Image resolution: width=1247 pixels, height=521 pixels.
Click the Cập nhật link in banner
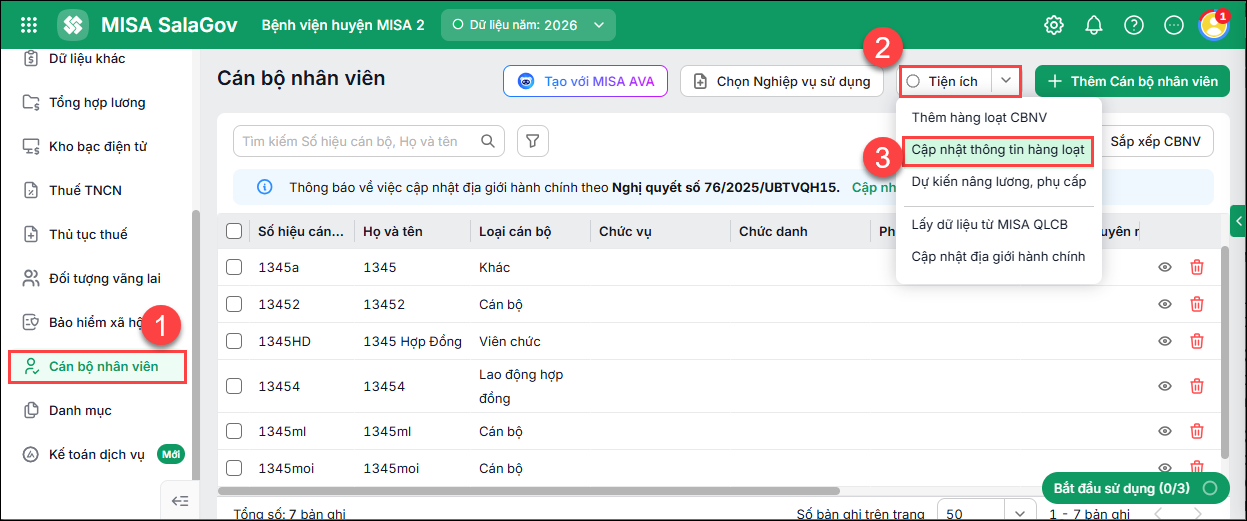click(x=873, y=187)
